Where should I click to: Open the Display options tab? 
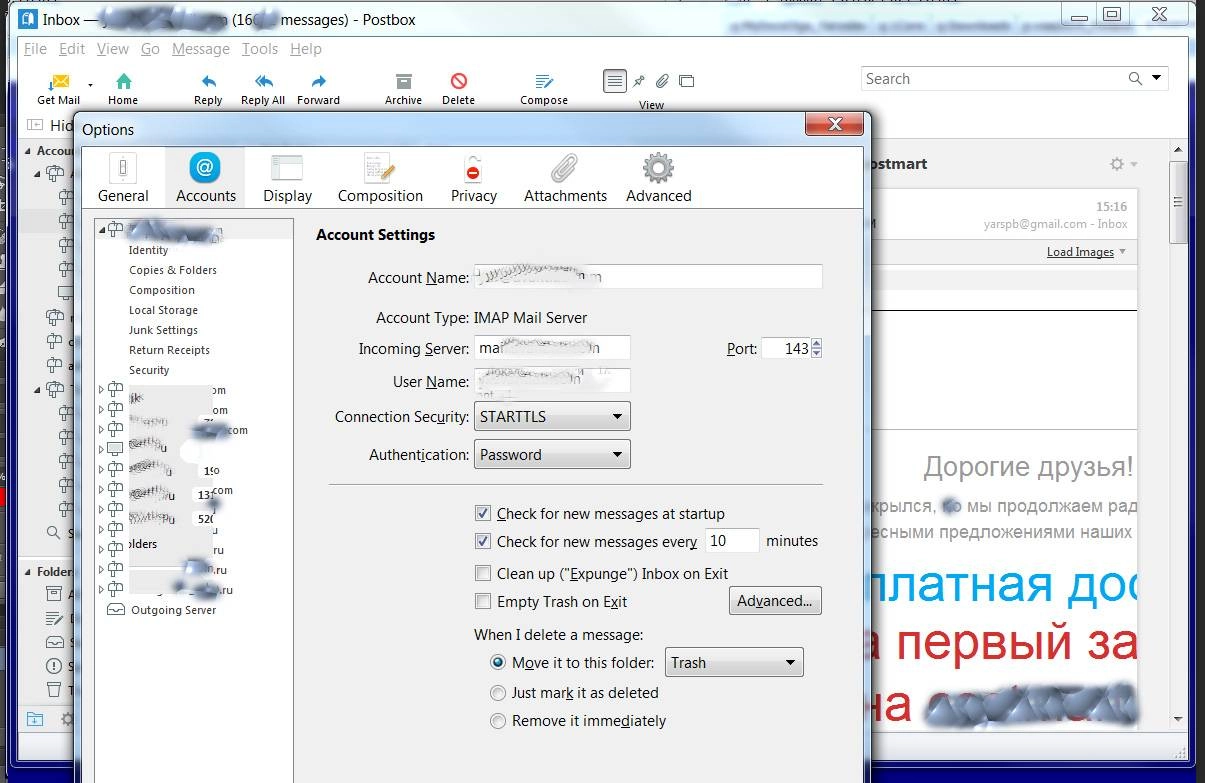click(x=288, y=179)
